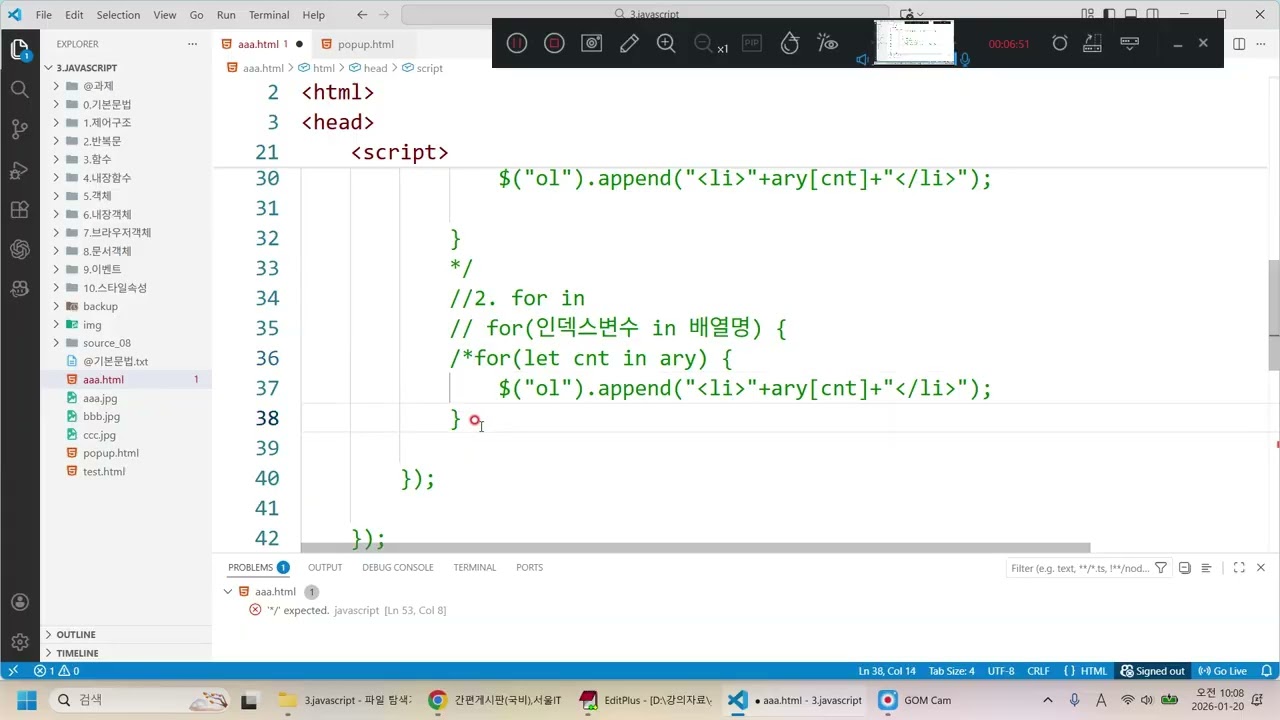The height and width of the screenshot is (720, 1280).
Task: Click the Go Live status bar button
Action: pyautogui.click(x=1222, y=671)
